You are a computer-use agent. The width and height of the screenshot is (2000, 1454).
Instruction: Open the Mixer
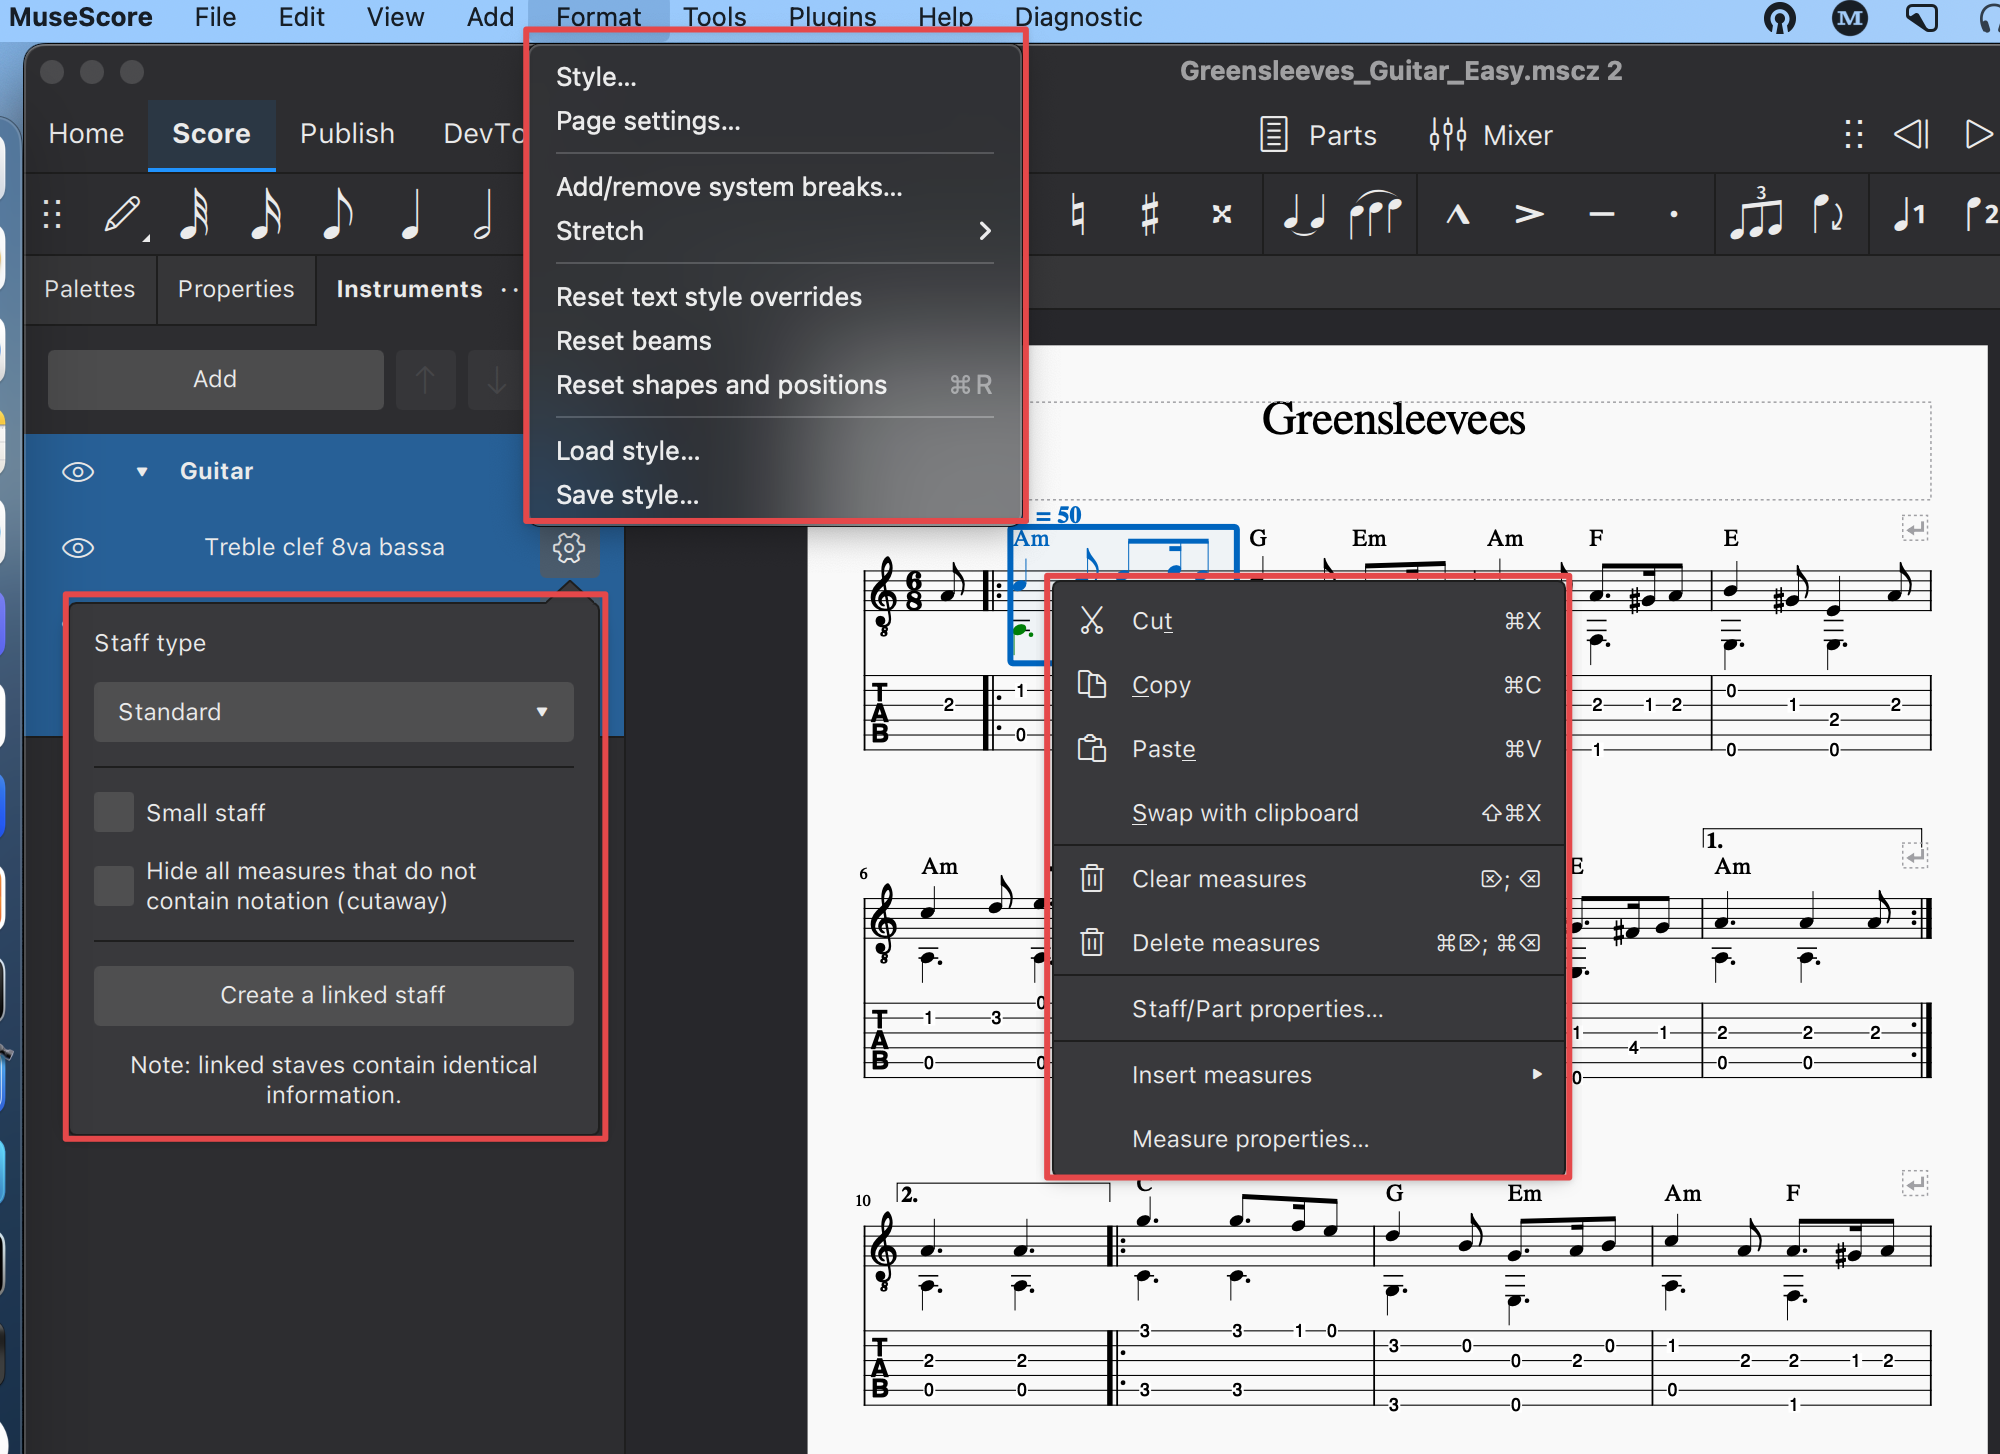[x=1491, y=134]
